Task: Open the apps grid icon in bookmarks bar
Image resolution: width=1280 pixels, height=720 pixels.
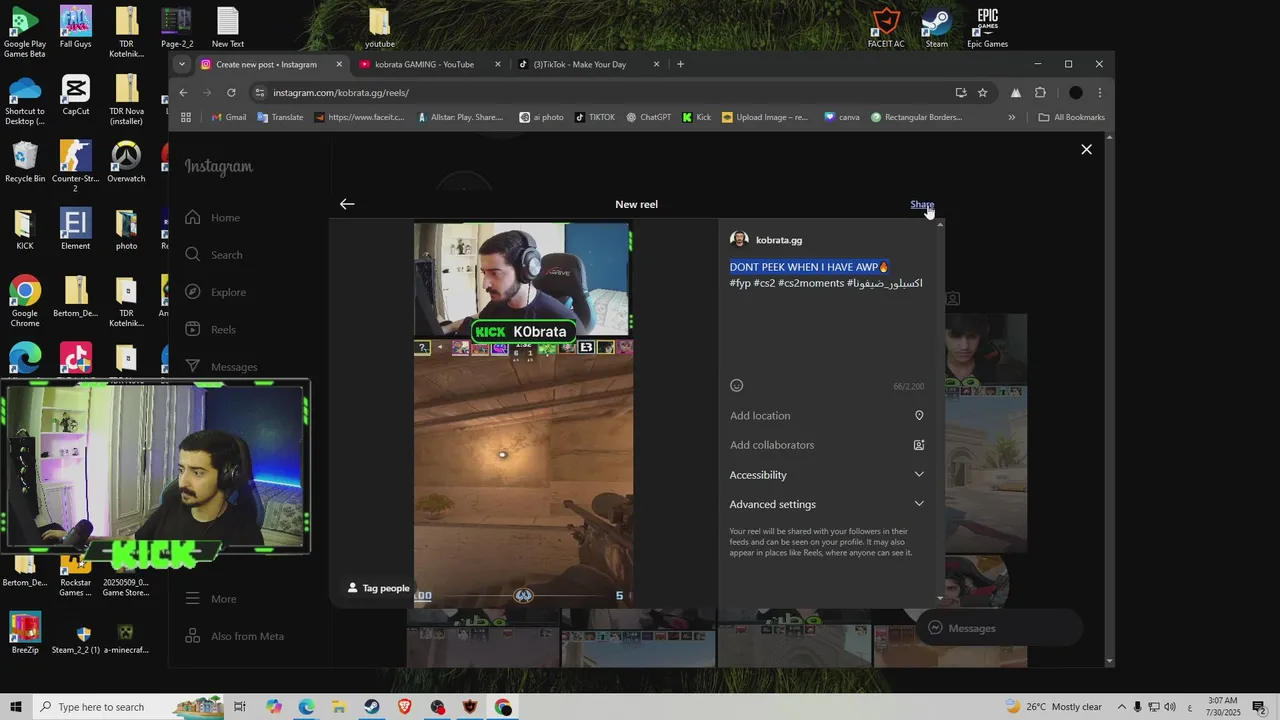Action: (186, 117)
